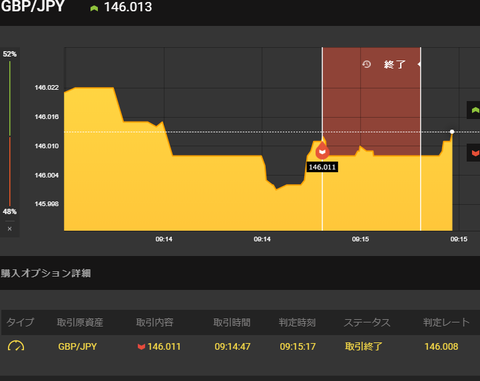This screenshot has width=480, height=381.
Task: Click the ステータス column header
Action: point(367,322)
